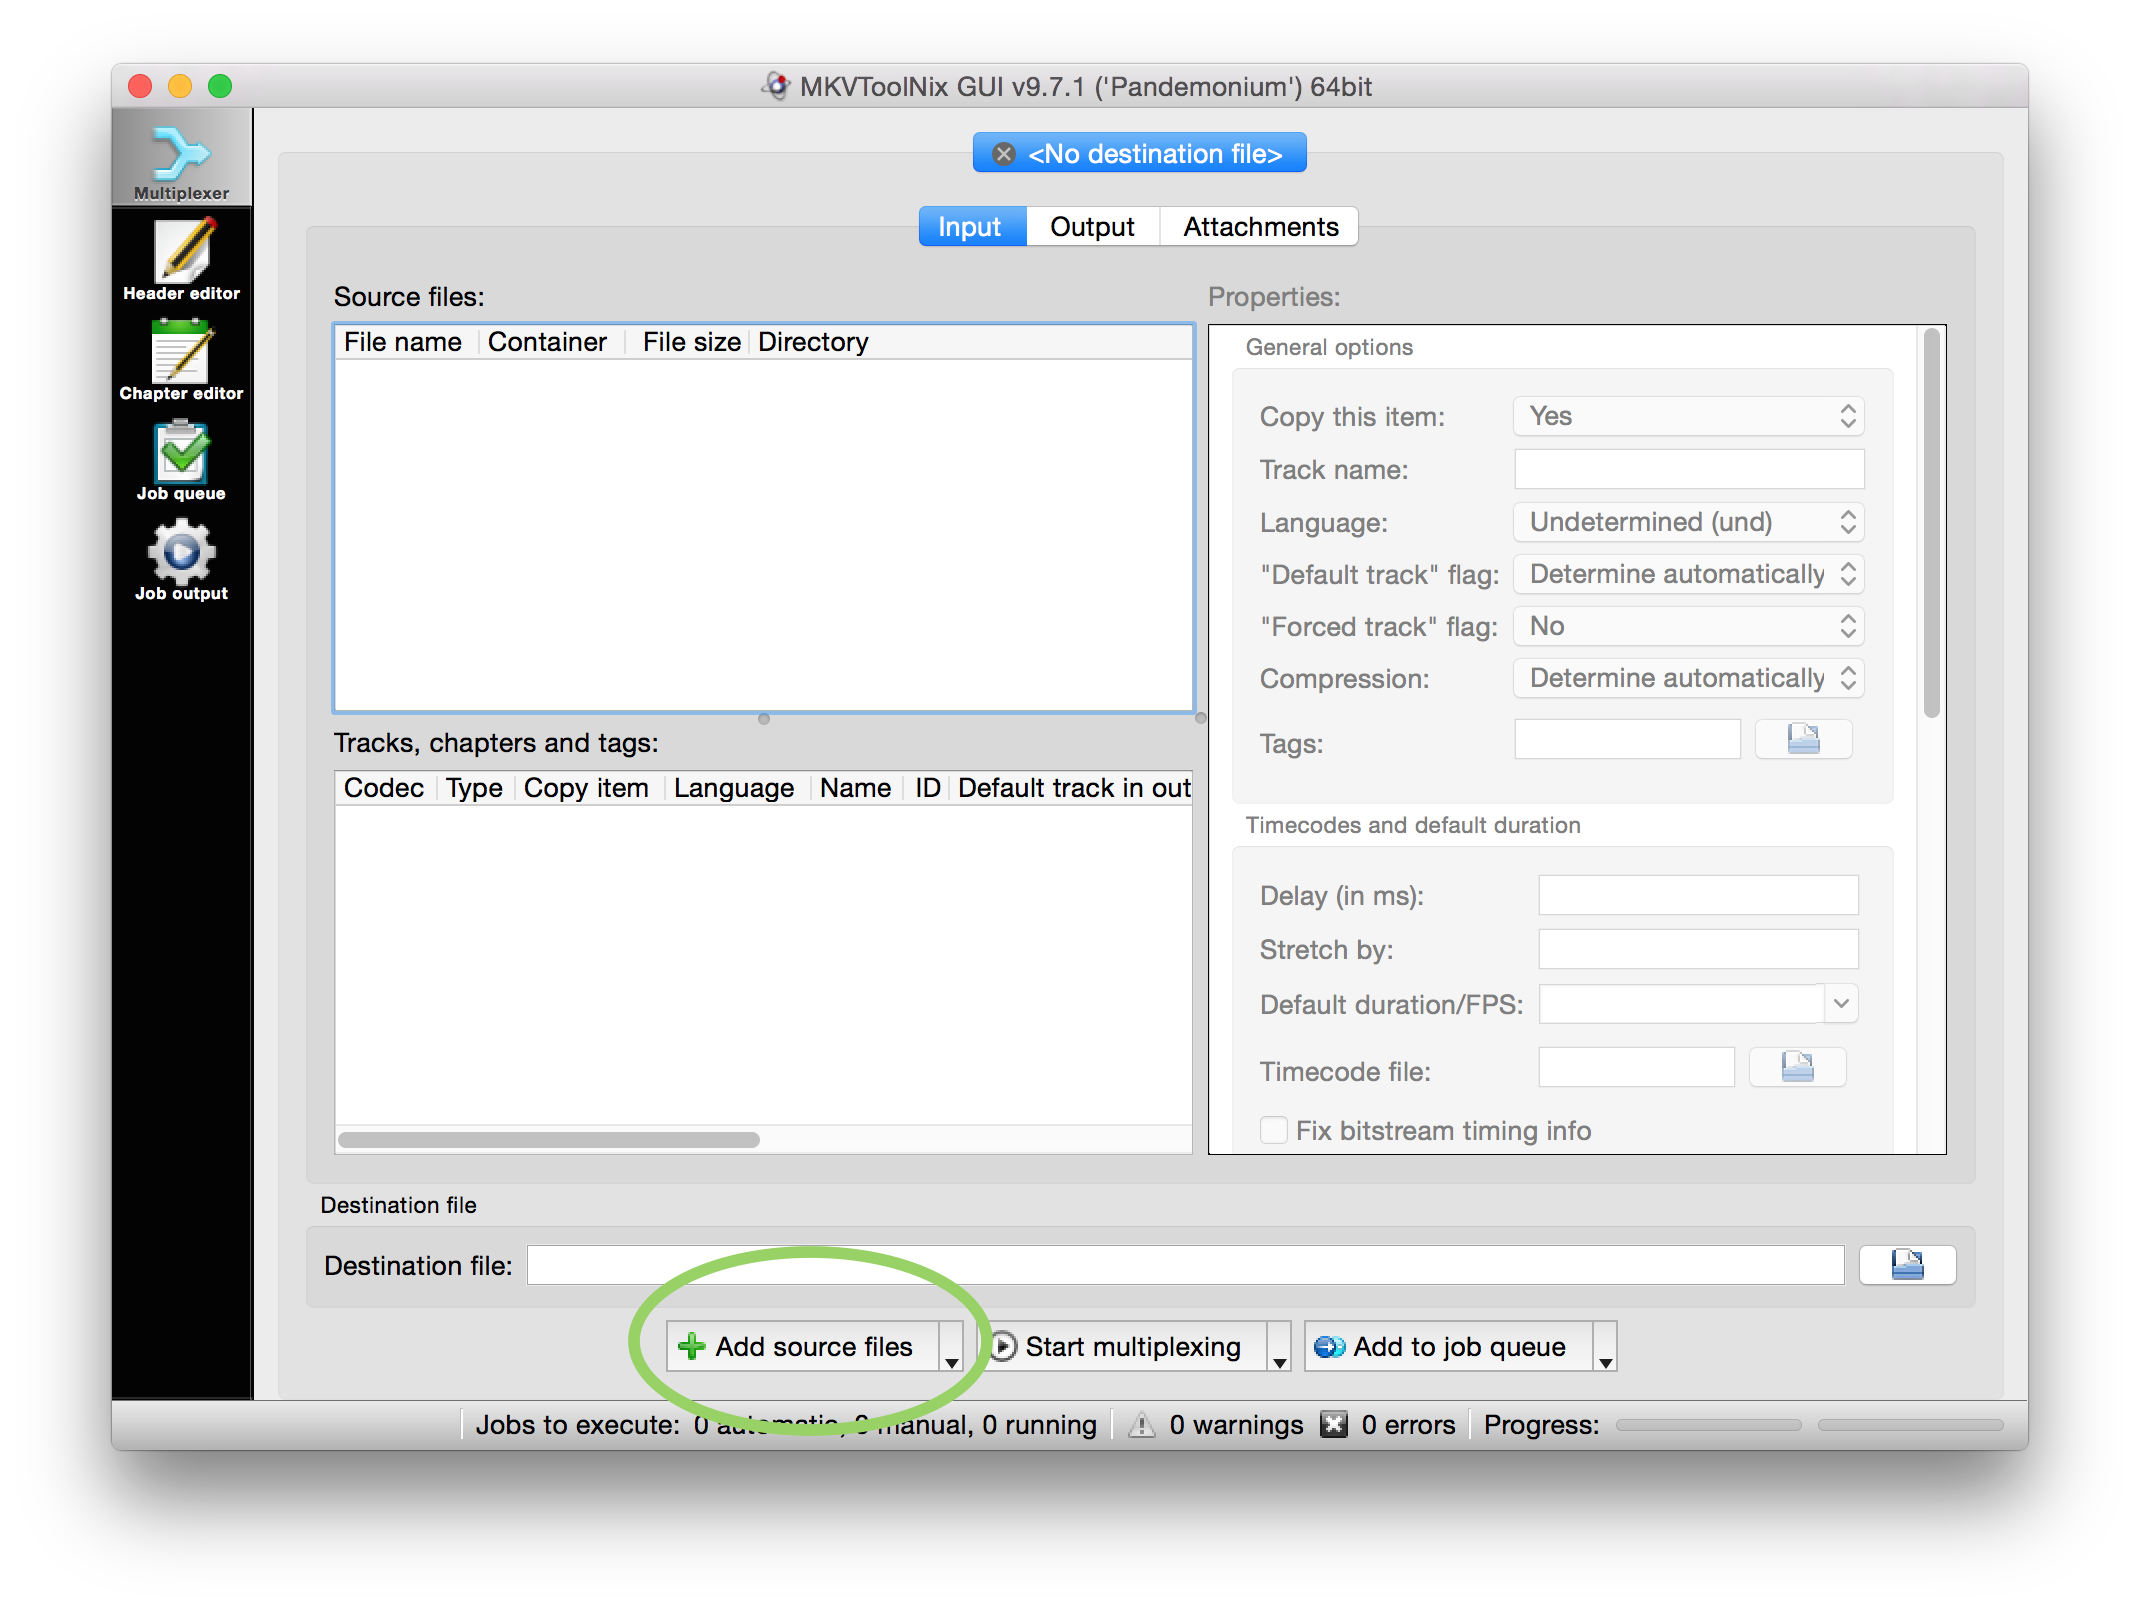The image size is (2140, 1610).
Task: Browse for a Tags file
Action: point(1803,740)
